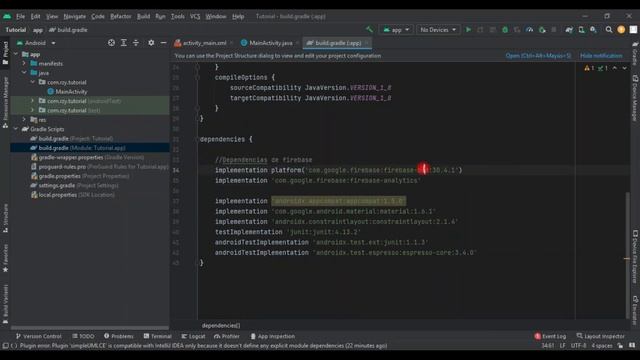Select local.properties file

73,195
